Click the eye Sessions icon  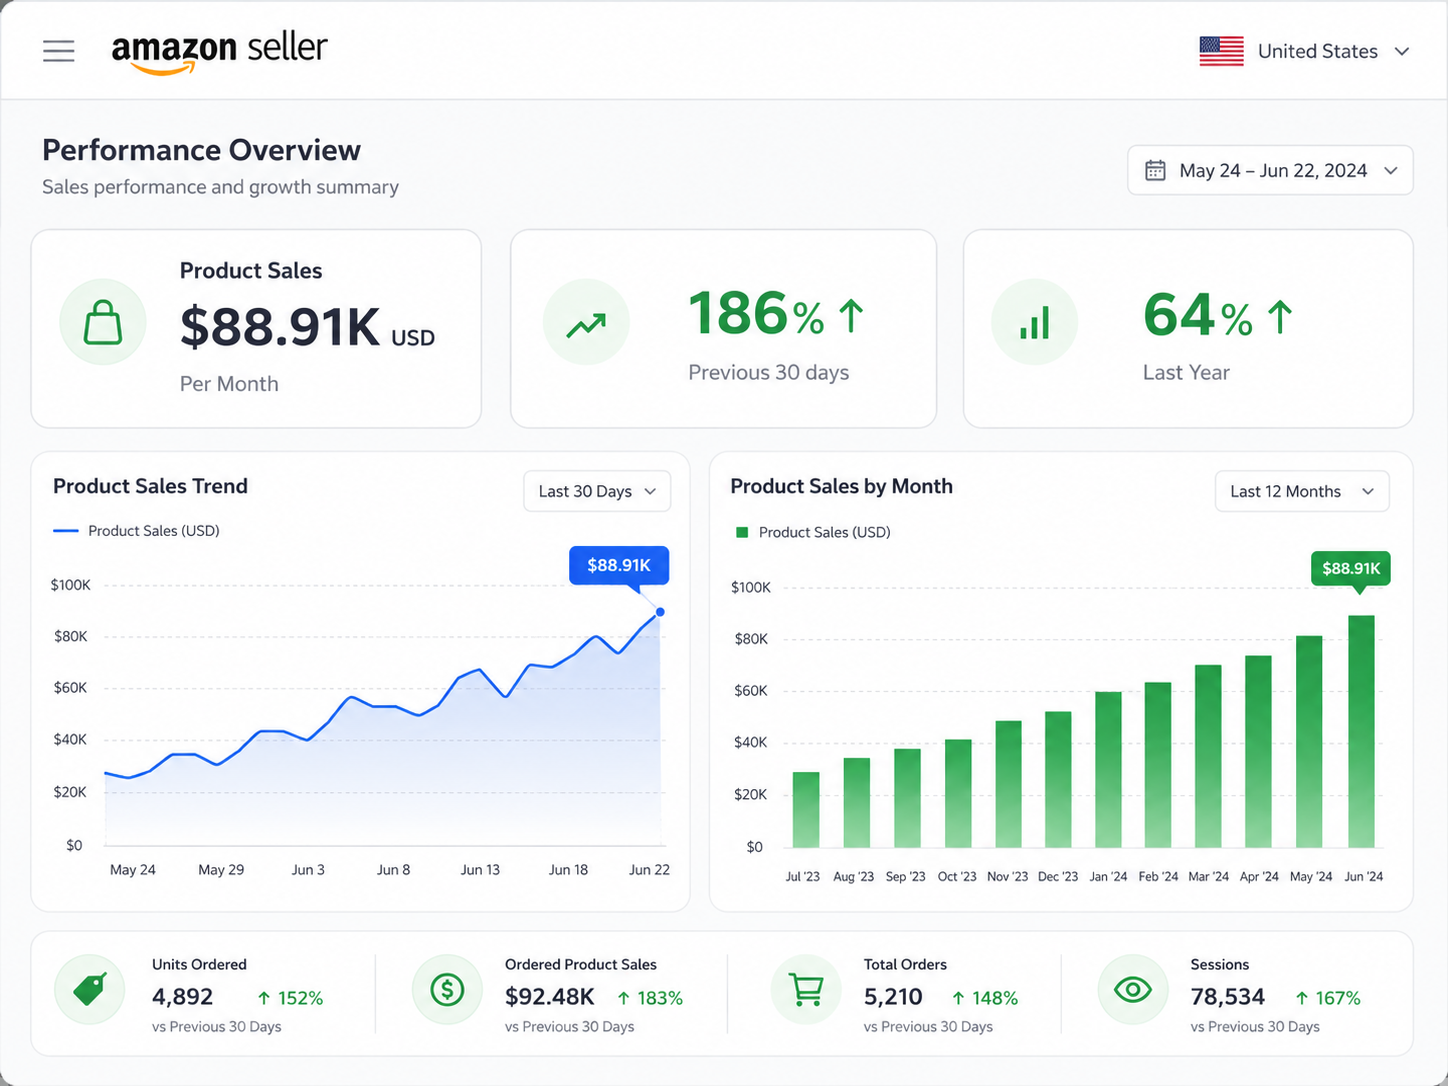click(x=1133, y=990)
